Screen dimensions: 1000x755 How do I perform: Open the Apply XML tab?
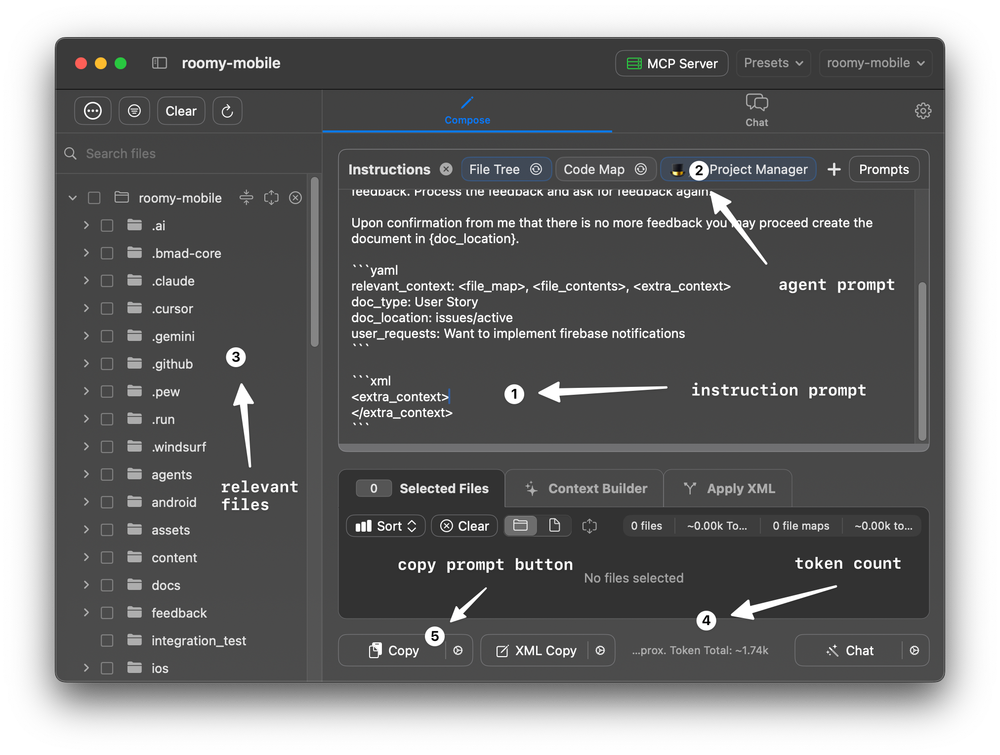(x=729, y=488)
